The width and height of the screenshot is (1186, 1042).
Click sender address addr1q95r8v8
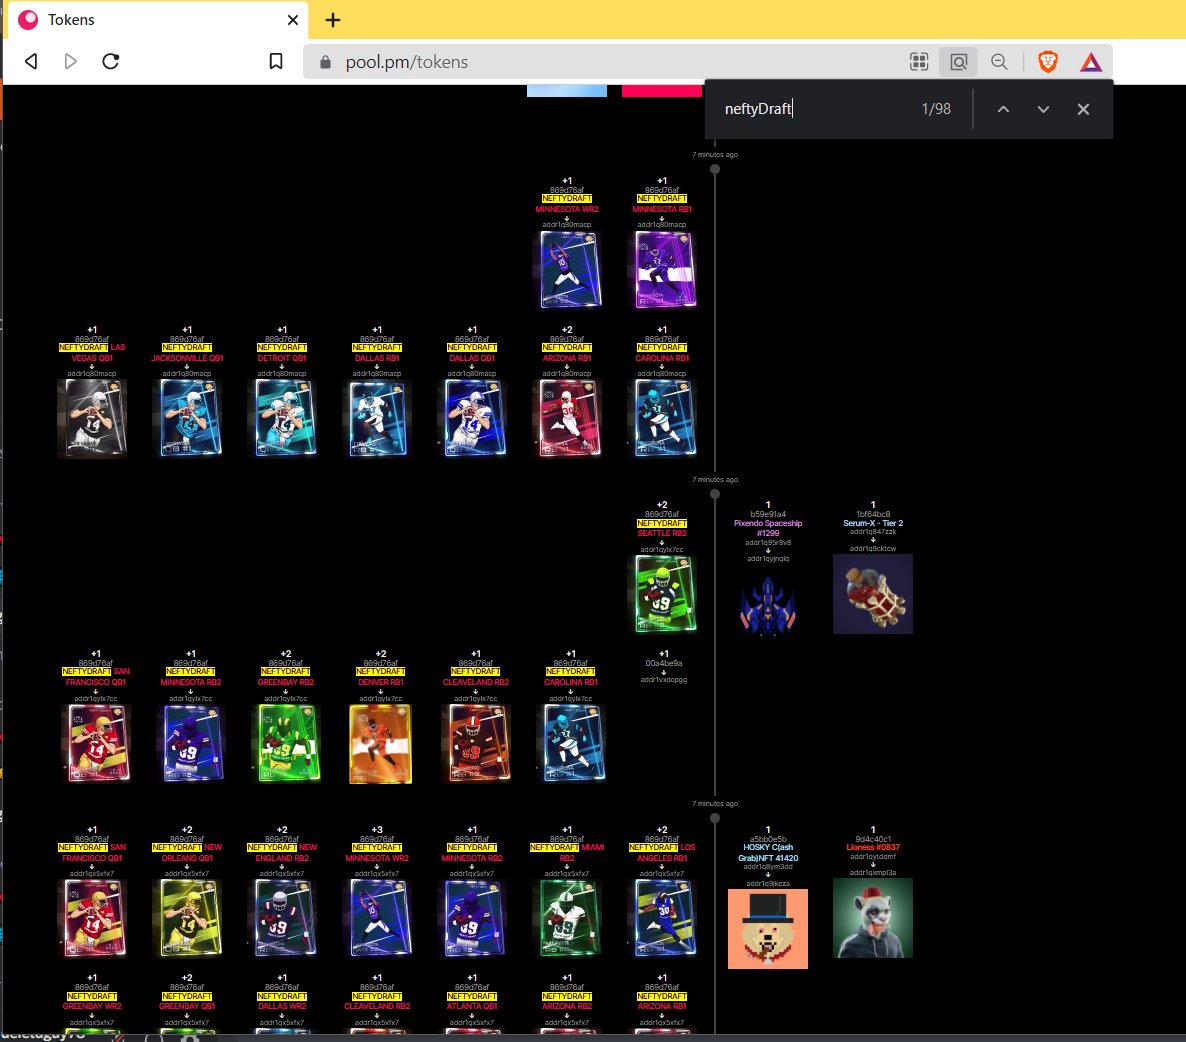(x=768, y=542)
